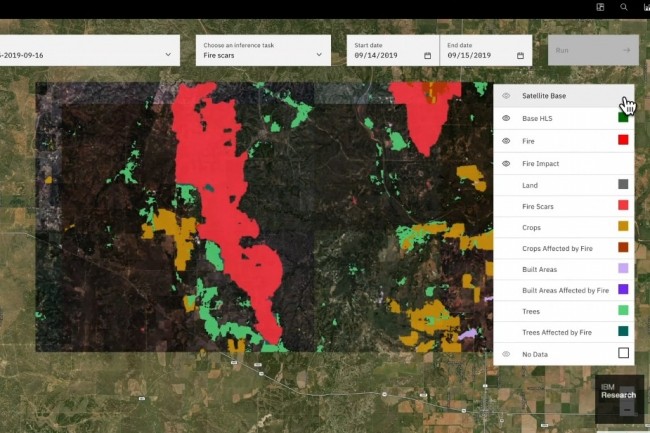
Task: Toggle the Fire layer eye icon
Action: [506, 141]
